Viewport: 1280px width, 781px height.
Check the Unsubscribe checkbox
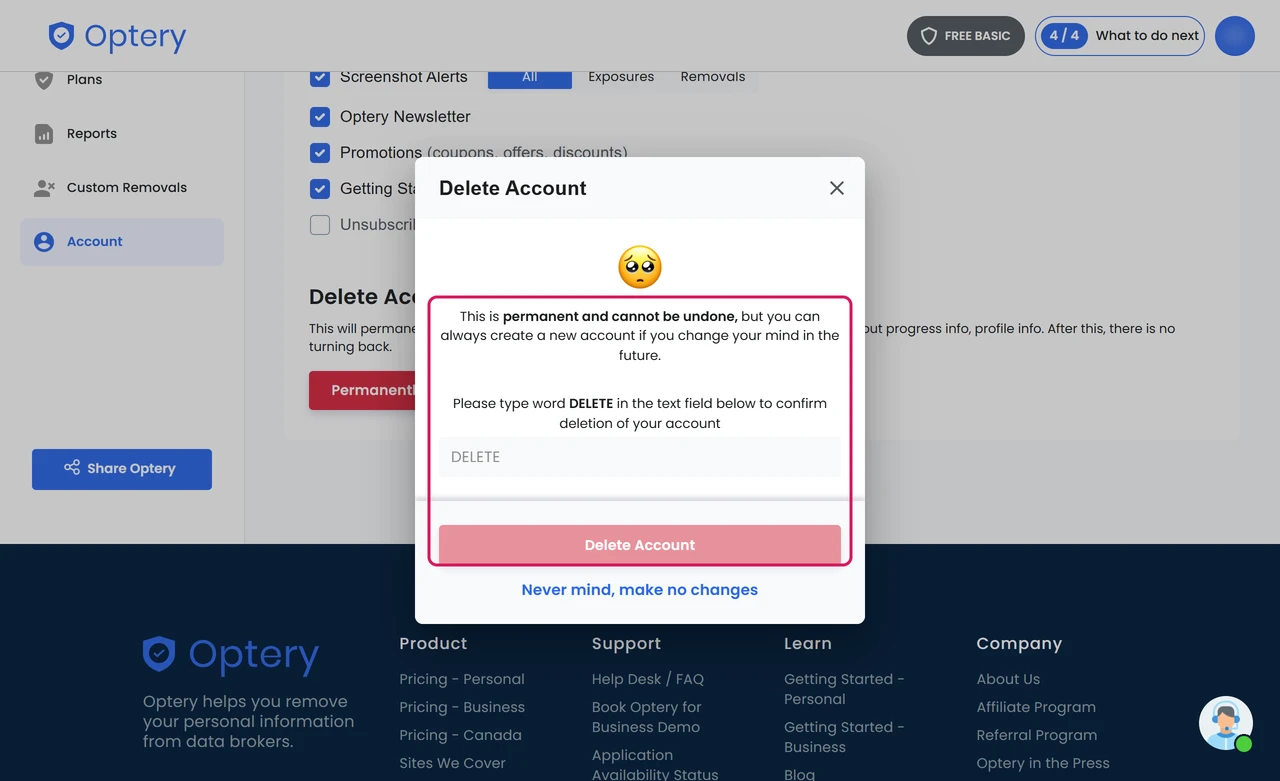320,225
